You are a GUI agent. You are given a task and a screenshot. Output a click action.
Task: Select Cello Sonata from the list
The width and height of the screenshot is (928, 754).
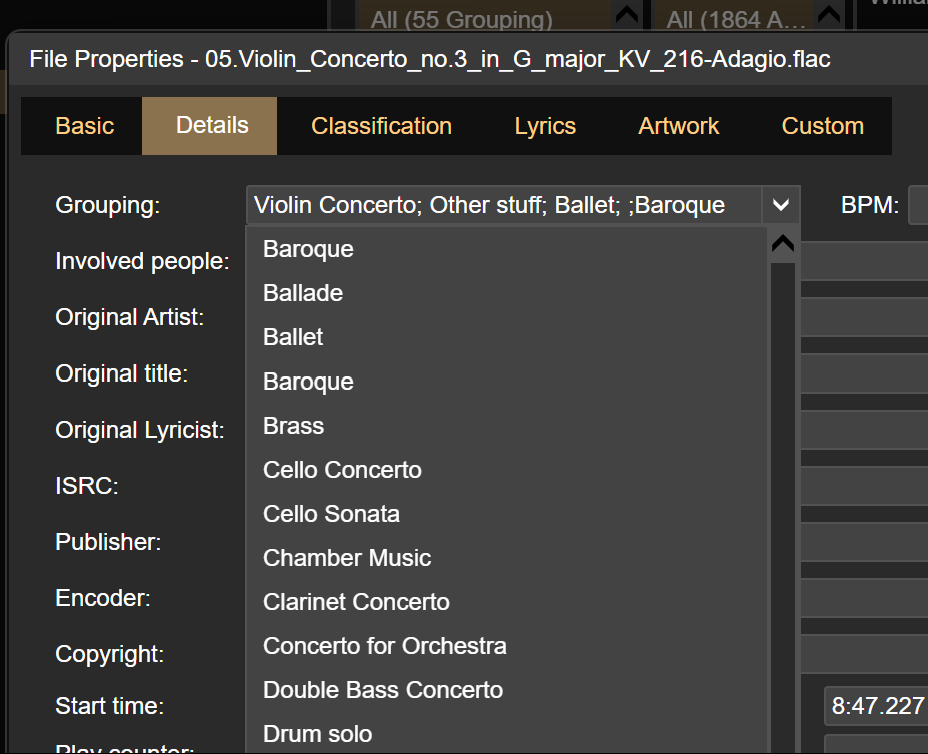pyautogui.click(x=331, y=514)
